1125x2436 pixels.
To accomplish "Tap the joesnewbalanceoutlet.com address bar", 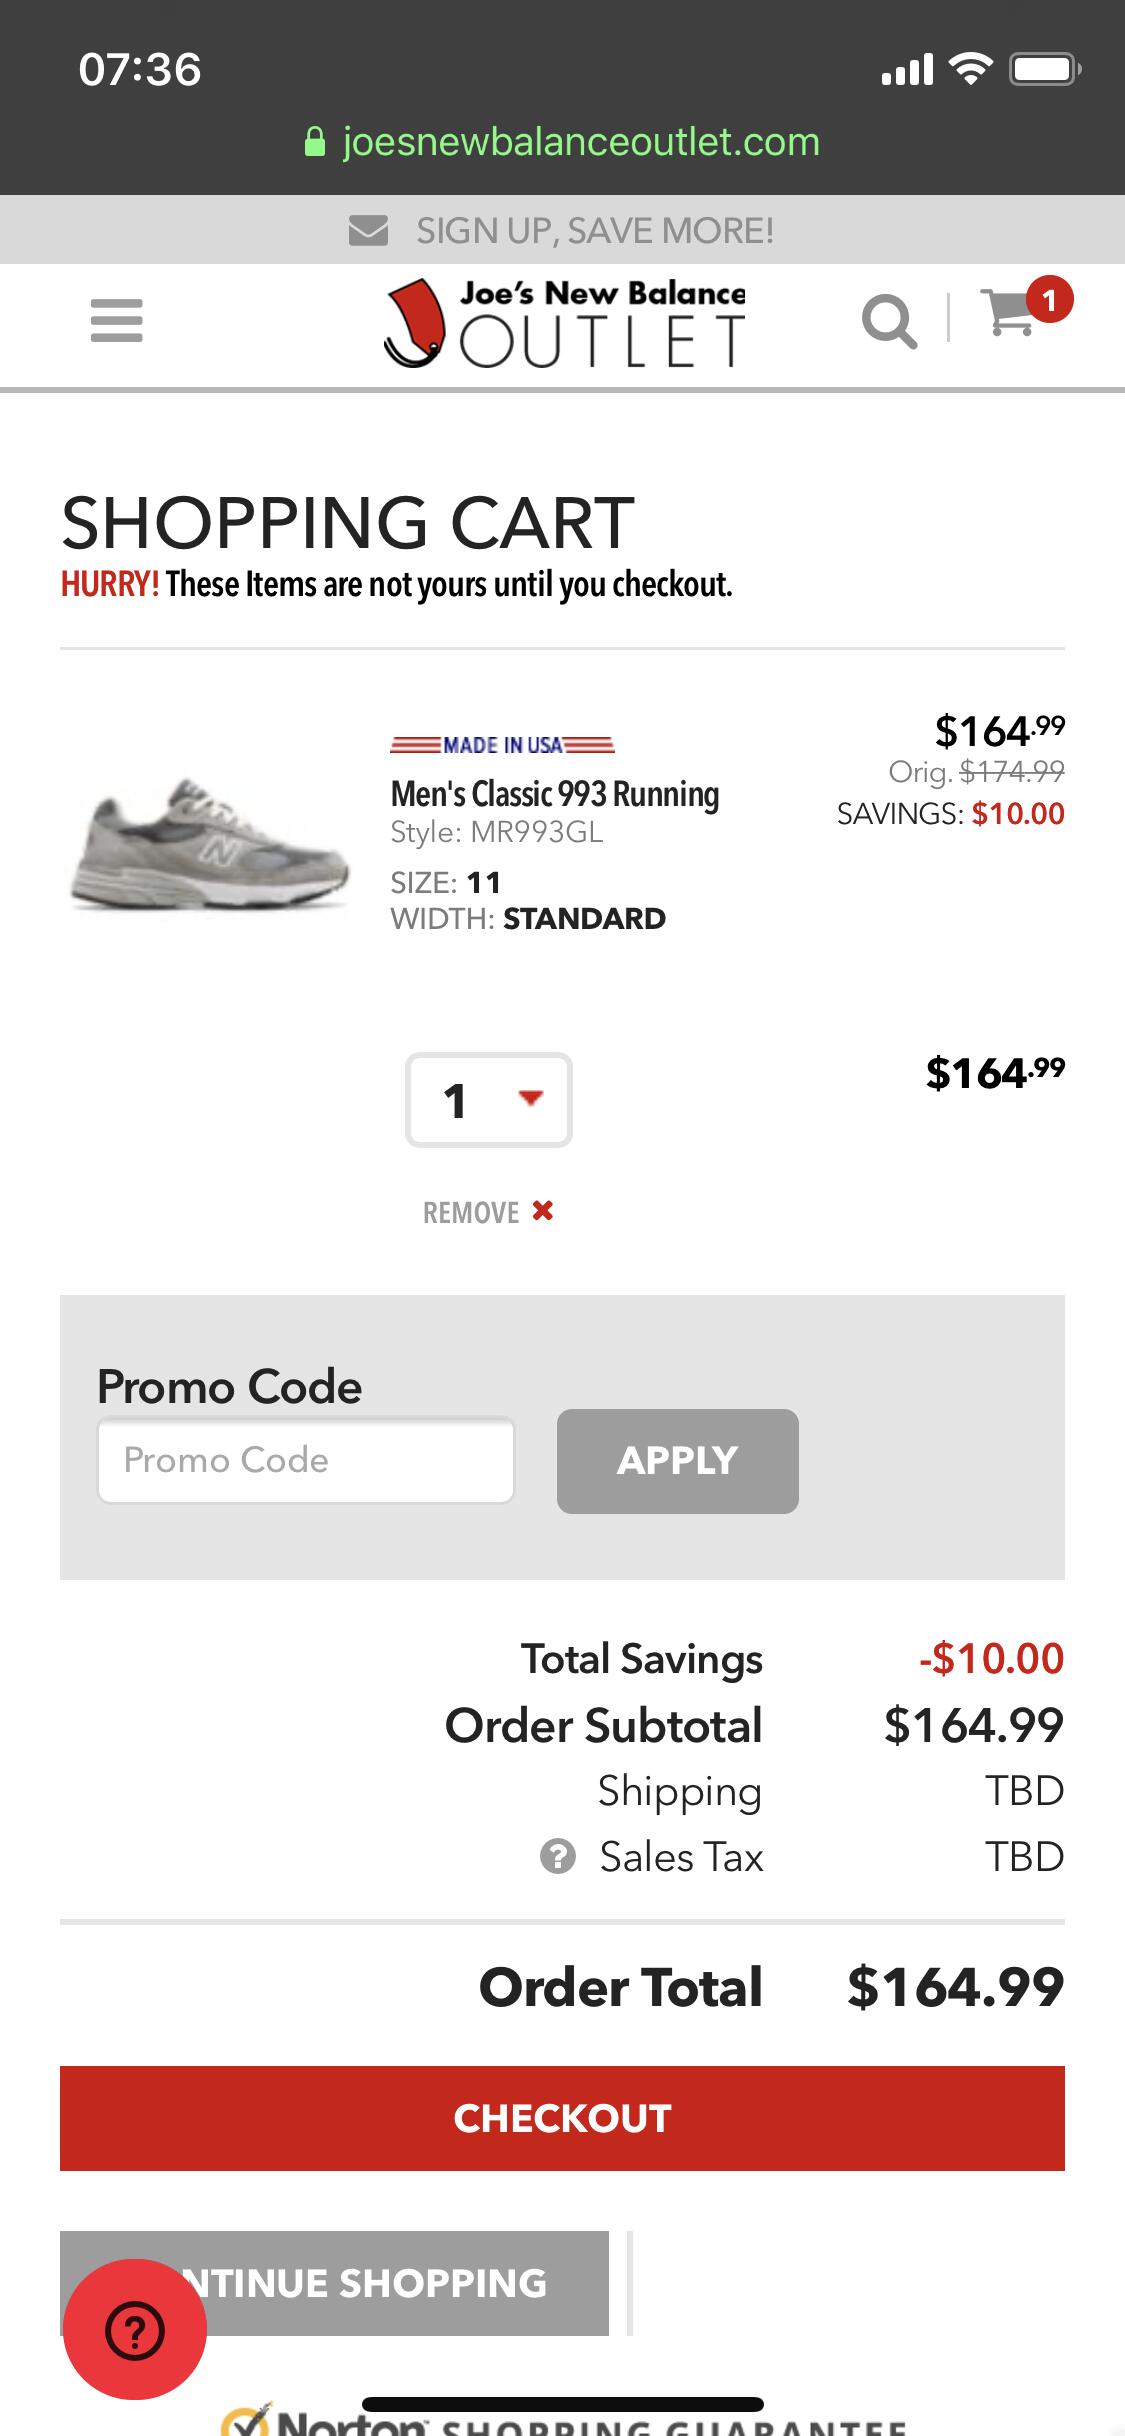I will (580, 142).
